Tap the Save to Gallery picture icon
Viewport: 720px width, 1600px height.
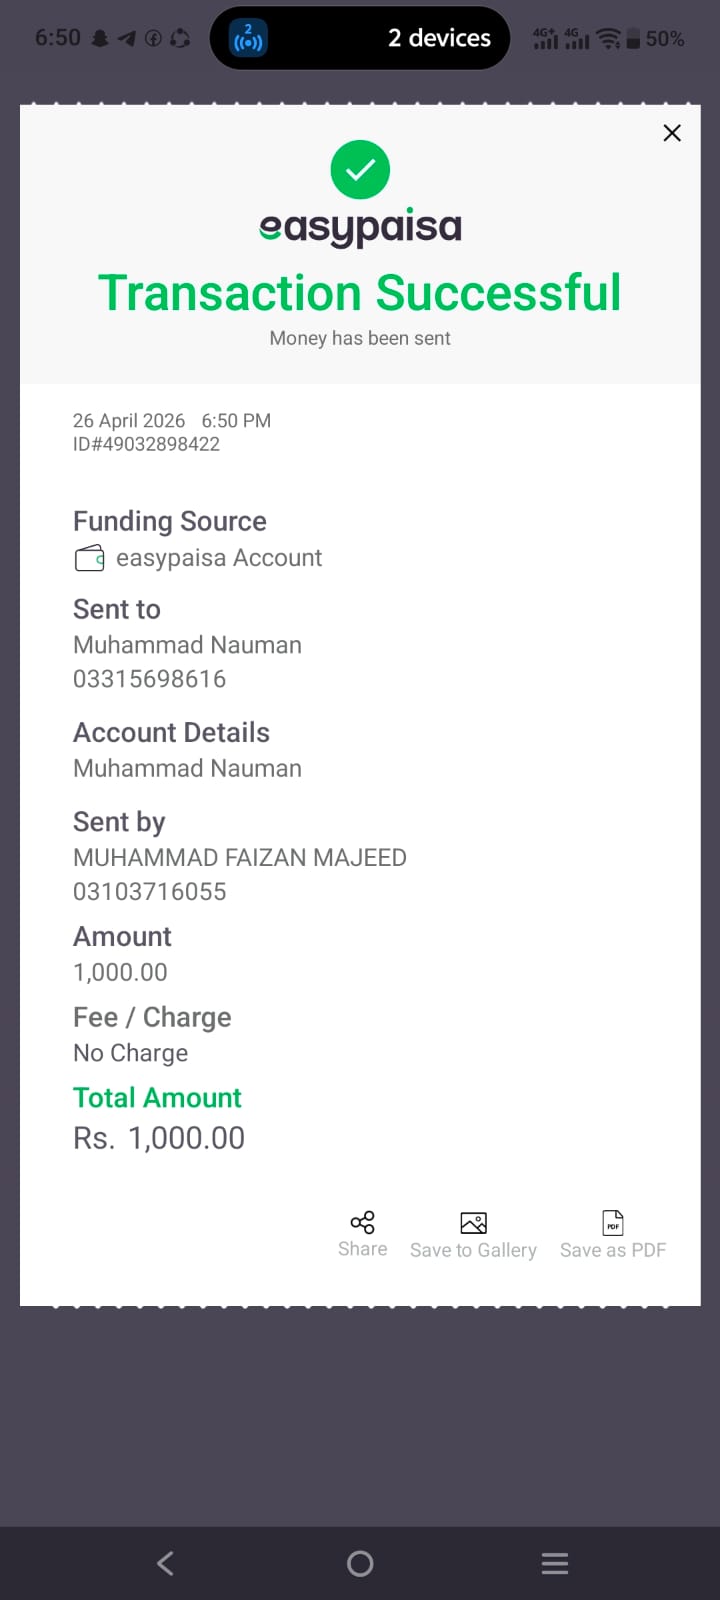pyautogui.click(x=473, y=1222)
